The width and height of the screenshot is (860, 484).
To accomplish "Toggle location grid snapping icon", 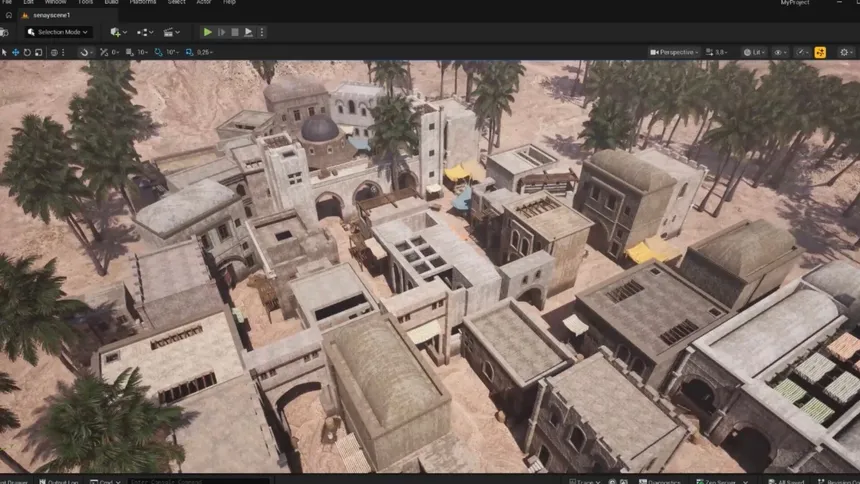I will pyautogui.click(x=129, y=52).
